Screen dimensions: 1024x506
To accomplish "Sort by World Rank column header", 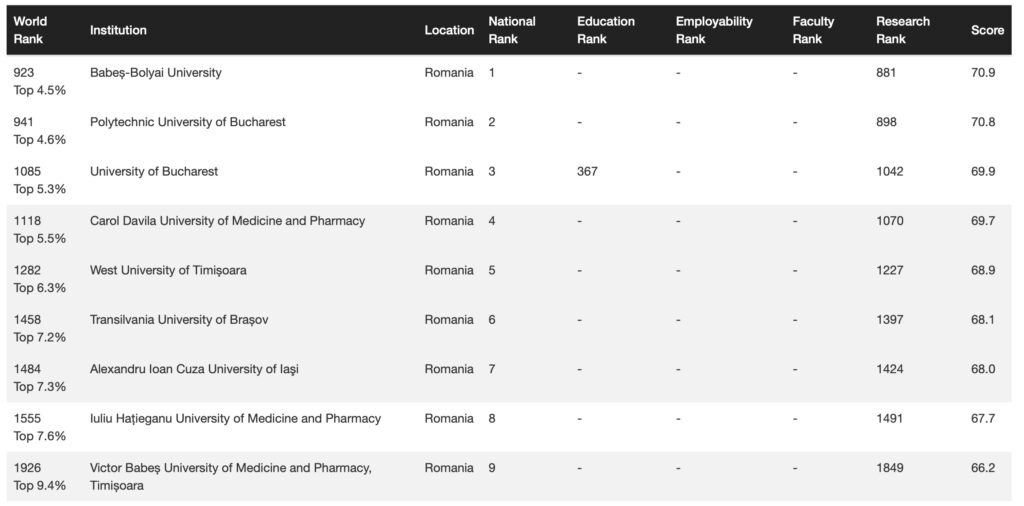I will (30, 30).
